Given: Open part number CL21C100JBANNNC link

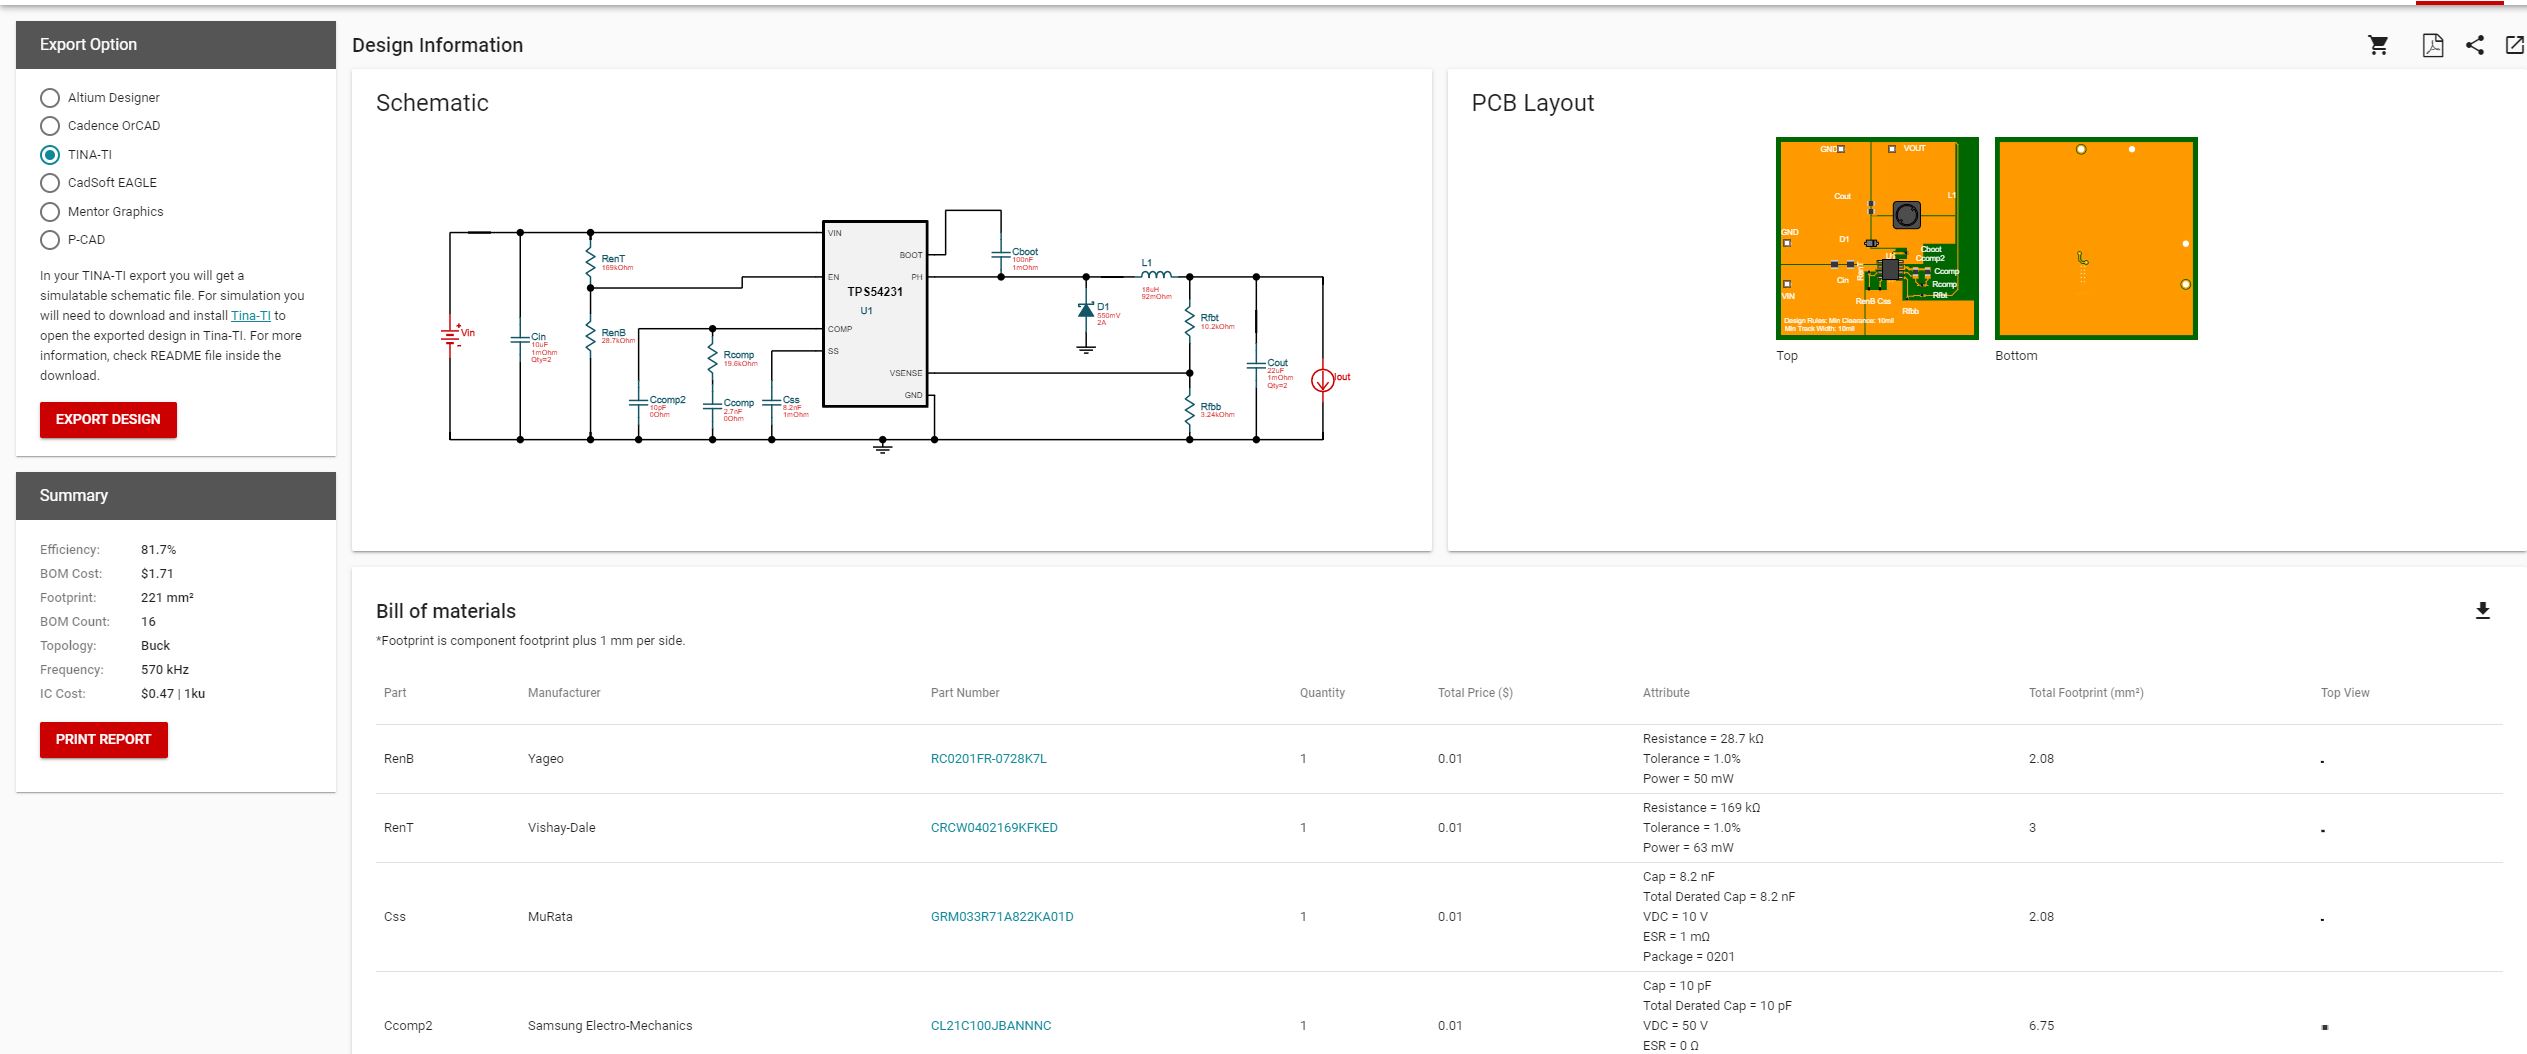Looking at the screenshot, I should click(x=991, y=1026).
